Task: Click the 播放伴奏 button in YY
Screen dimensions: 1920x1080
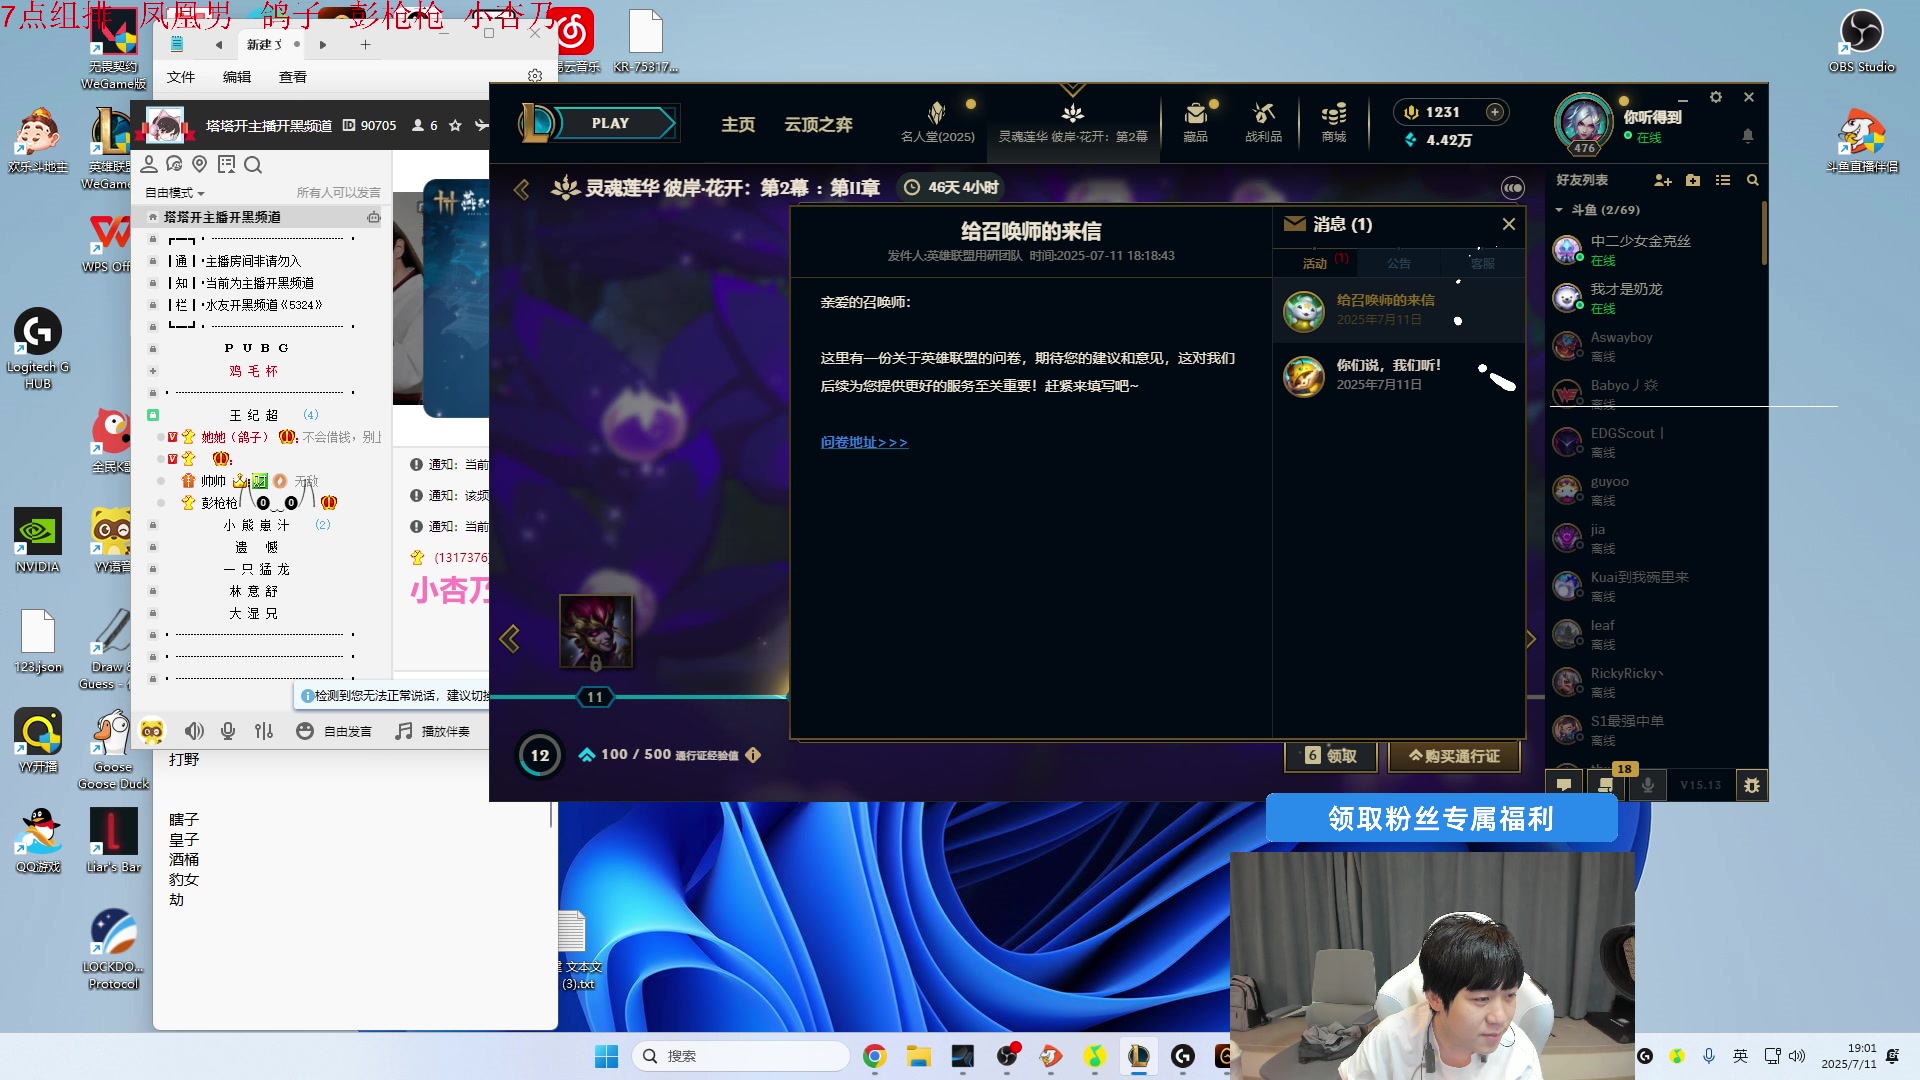Action: click(433, 731)
